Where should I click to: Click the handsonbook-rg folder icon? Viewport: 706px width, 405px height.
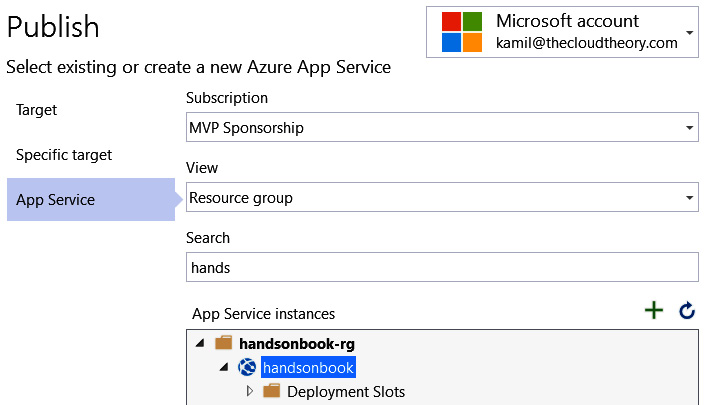coord(223,343)
